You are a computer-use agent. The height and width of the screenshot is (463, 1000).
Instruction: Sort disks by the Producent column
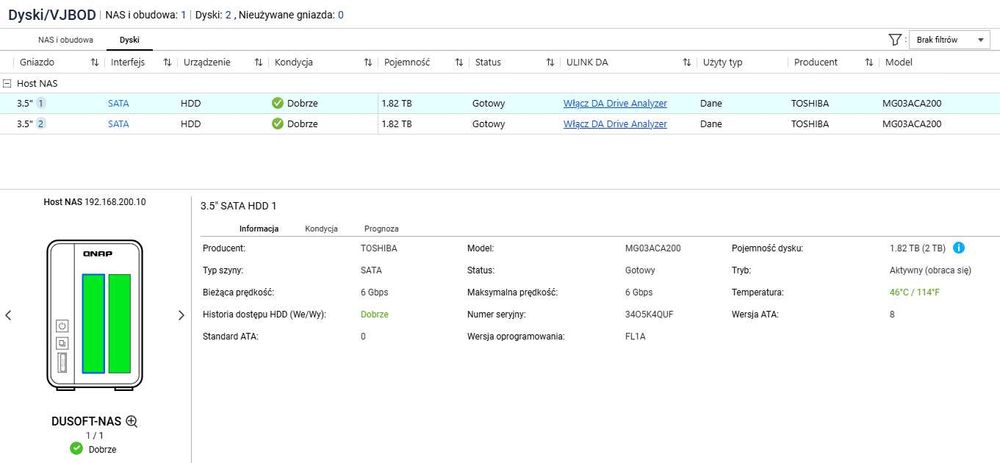(868, 62)
